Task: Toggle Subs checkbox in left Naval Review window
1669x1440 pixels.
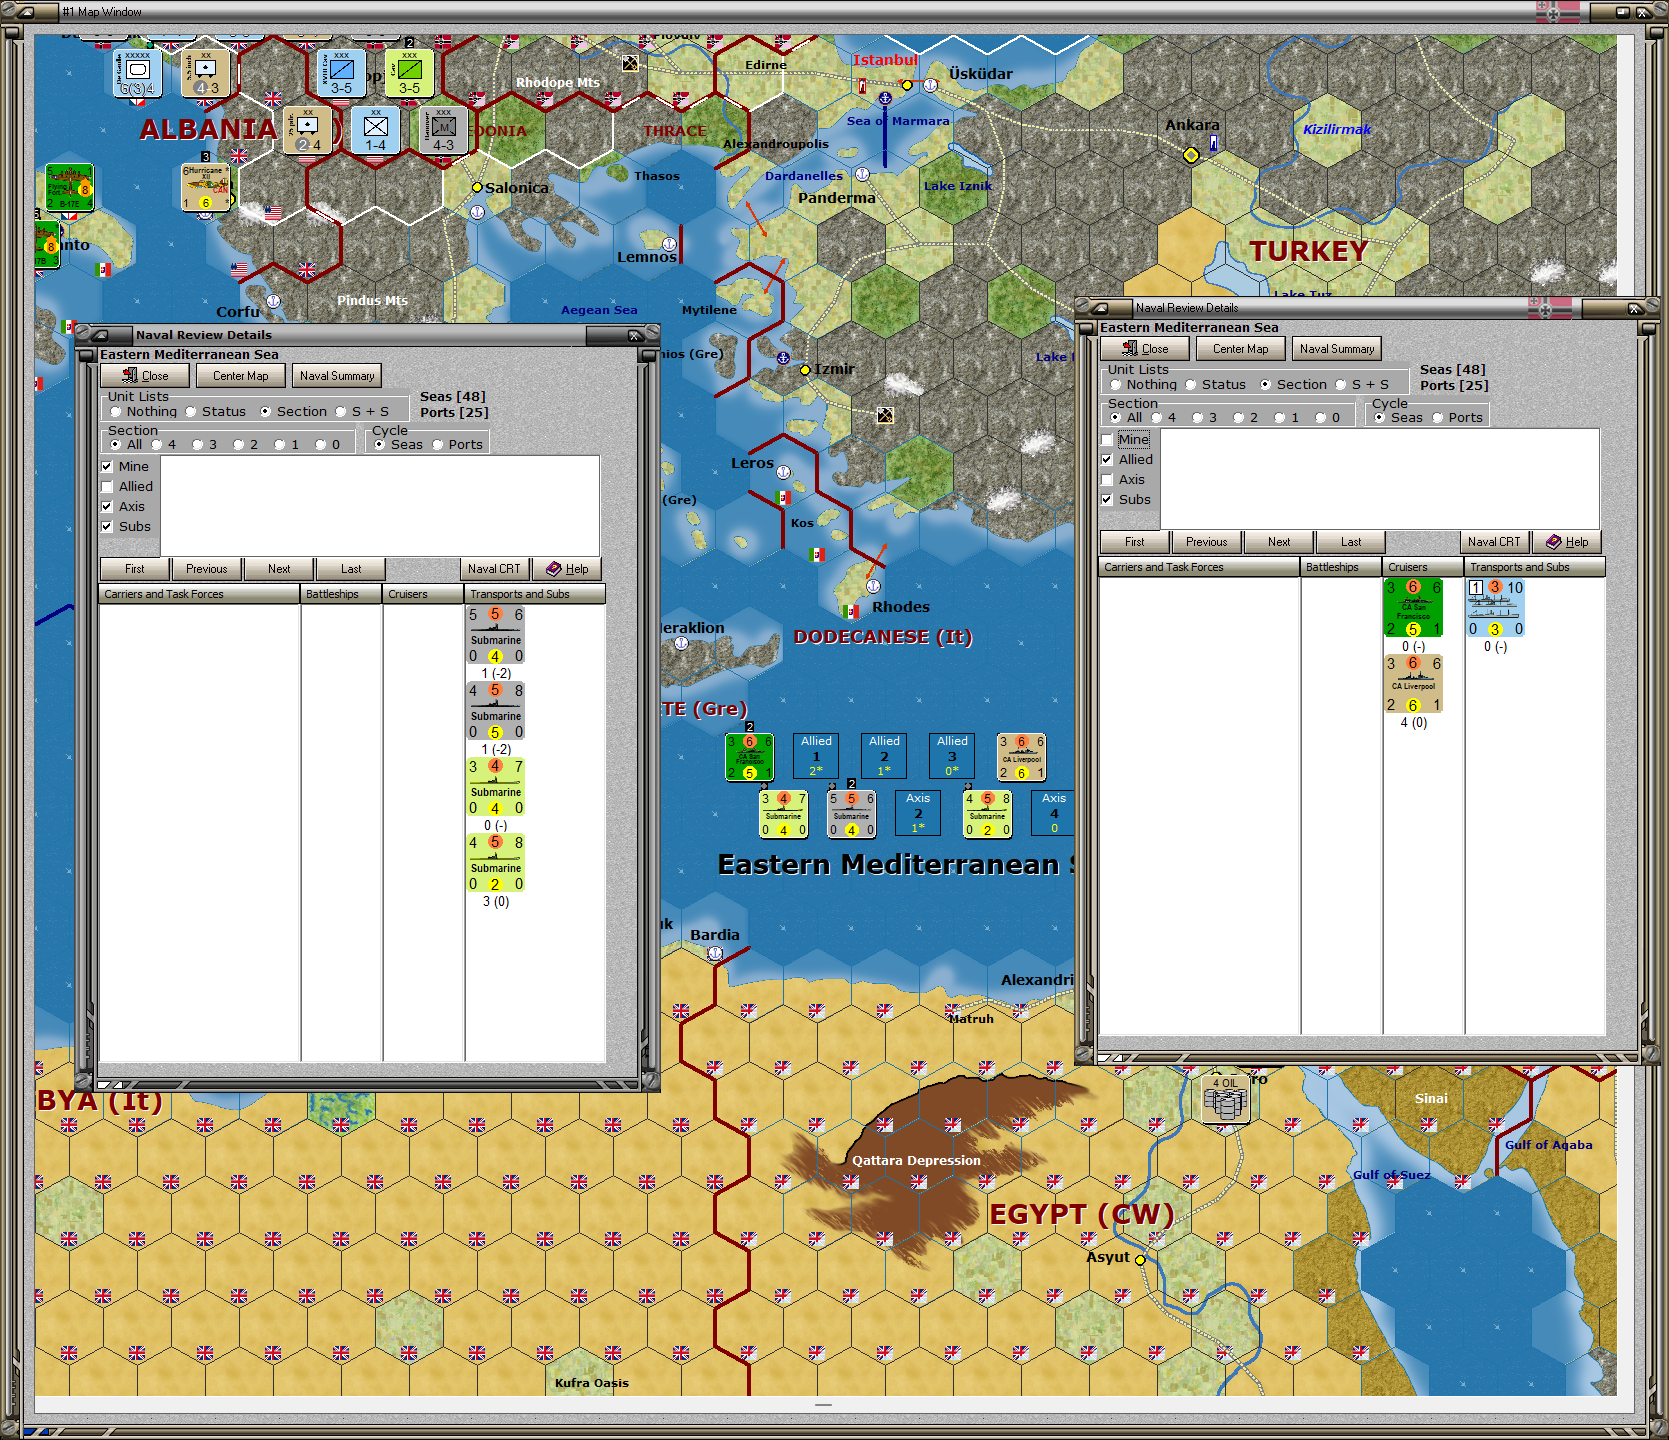Action: 107,527
